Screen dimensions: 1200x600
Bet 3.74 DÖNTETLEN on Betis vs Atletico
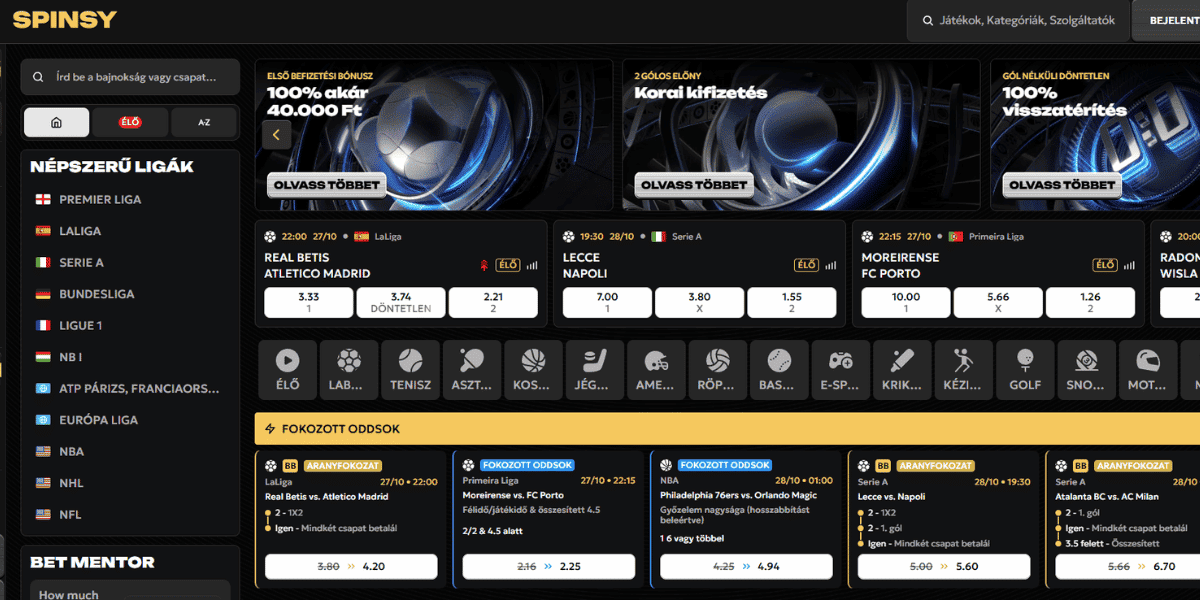pyautogui.click(x=401, y=303)
